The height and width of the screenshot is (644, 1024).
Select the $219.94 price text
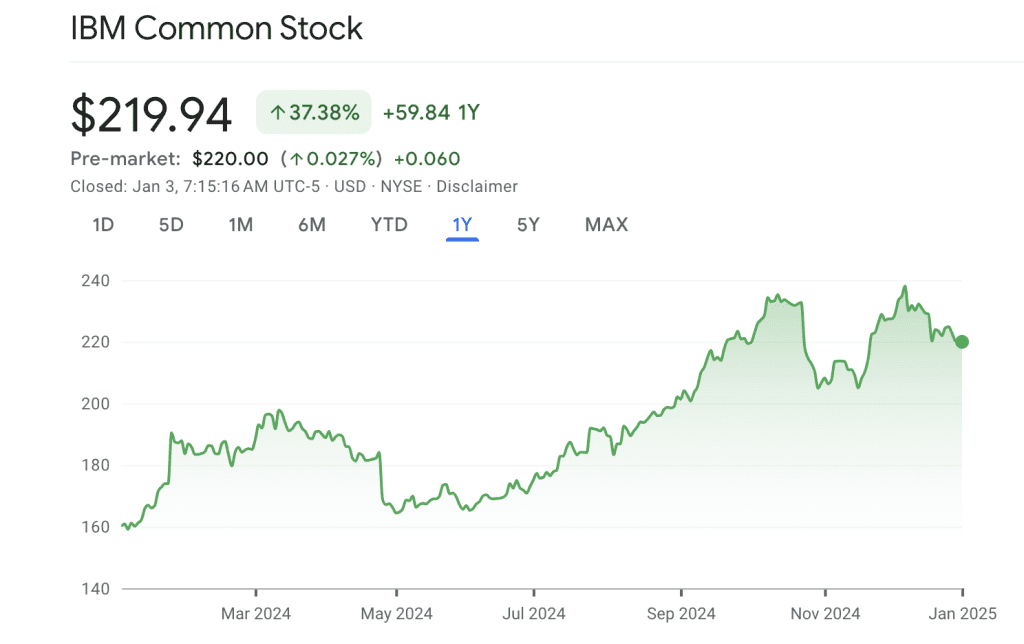(150, 112)
